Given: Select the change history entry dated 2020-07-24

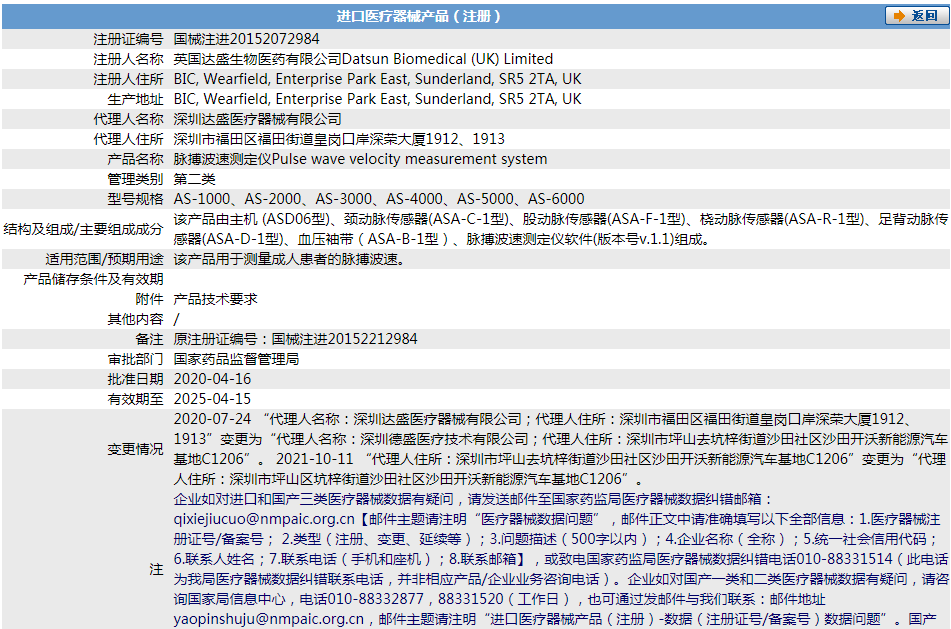Looking at the screenshot, I should point(560,439).
